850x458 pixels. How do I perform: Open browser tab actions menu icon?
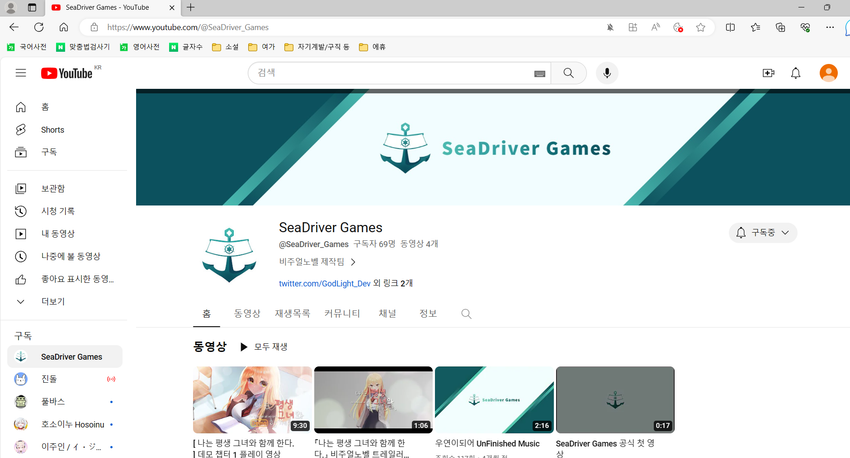coord(32,8)
